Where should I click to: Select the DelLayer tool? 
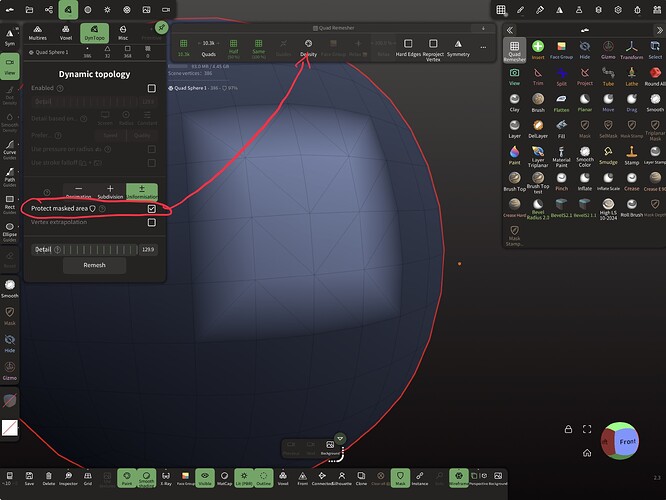point(538,129)
